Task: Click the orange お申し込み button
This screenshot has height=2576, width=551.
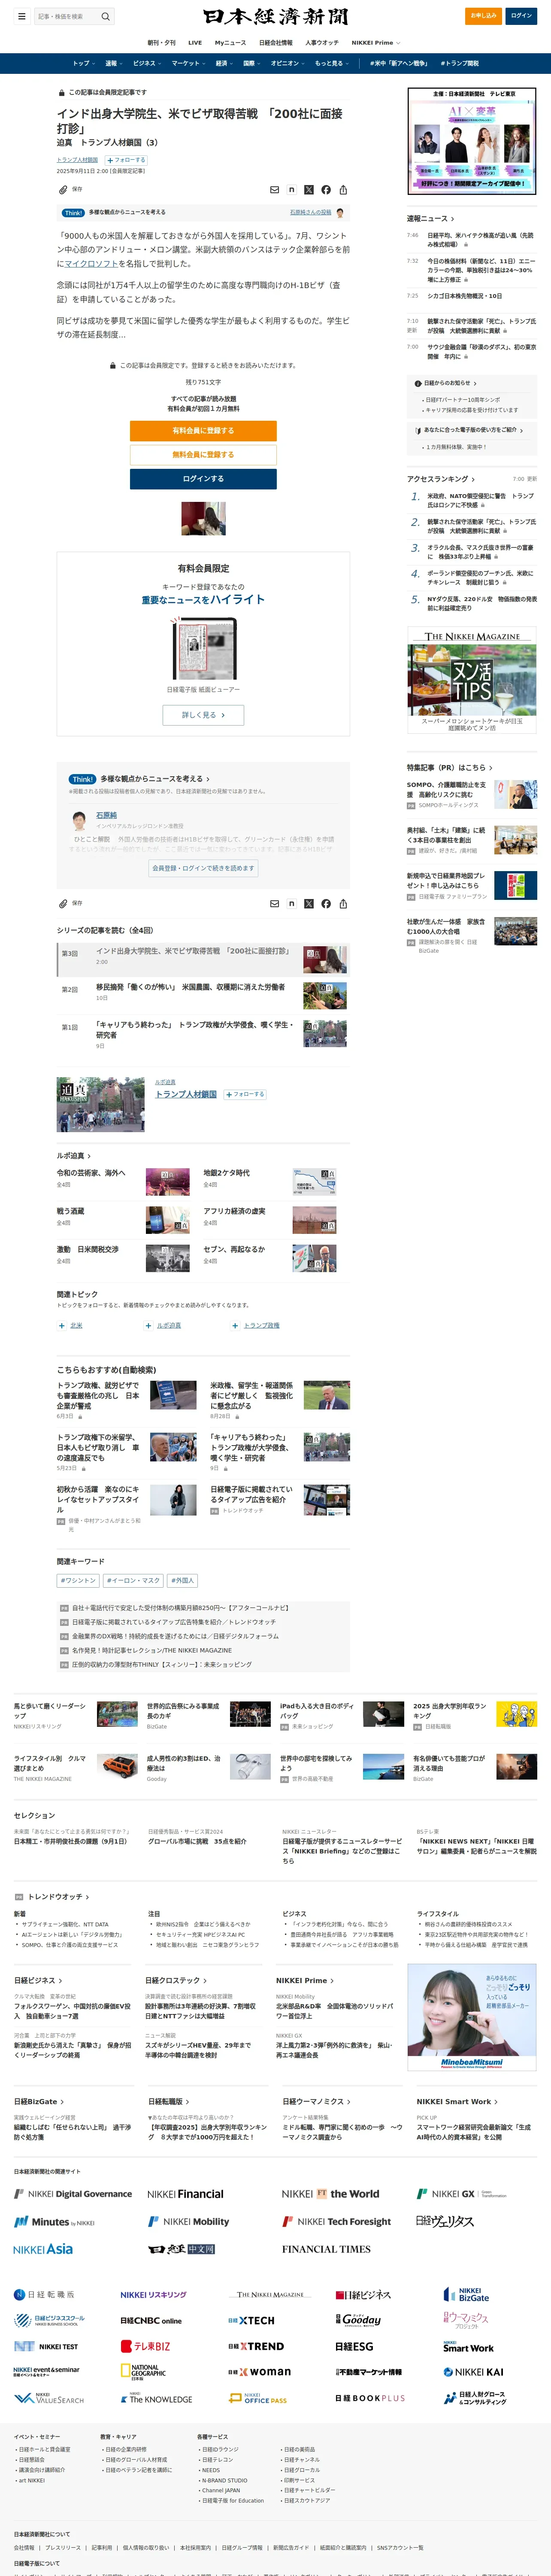Action: (x=483, y=16)
